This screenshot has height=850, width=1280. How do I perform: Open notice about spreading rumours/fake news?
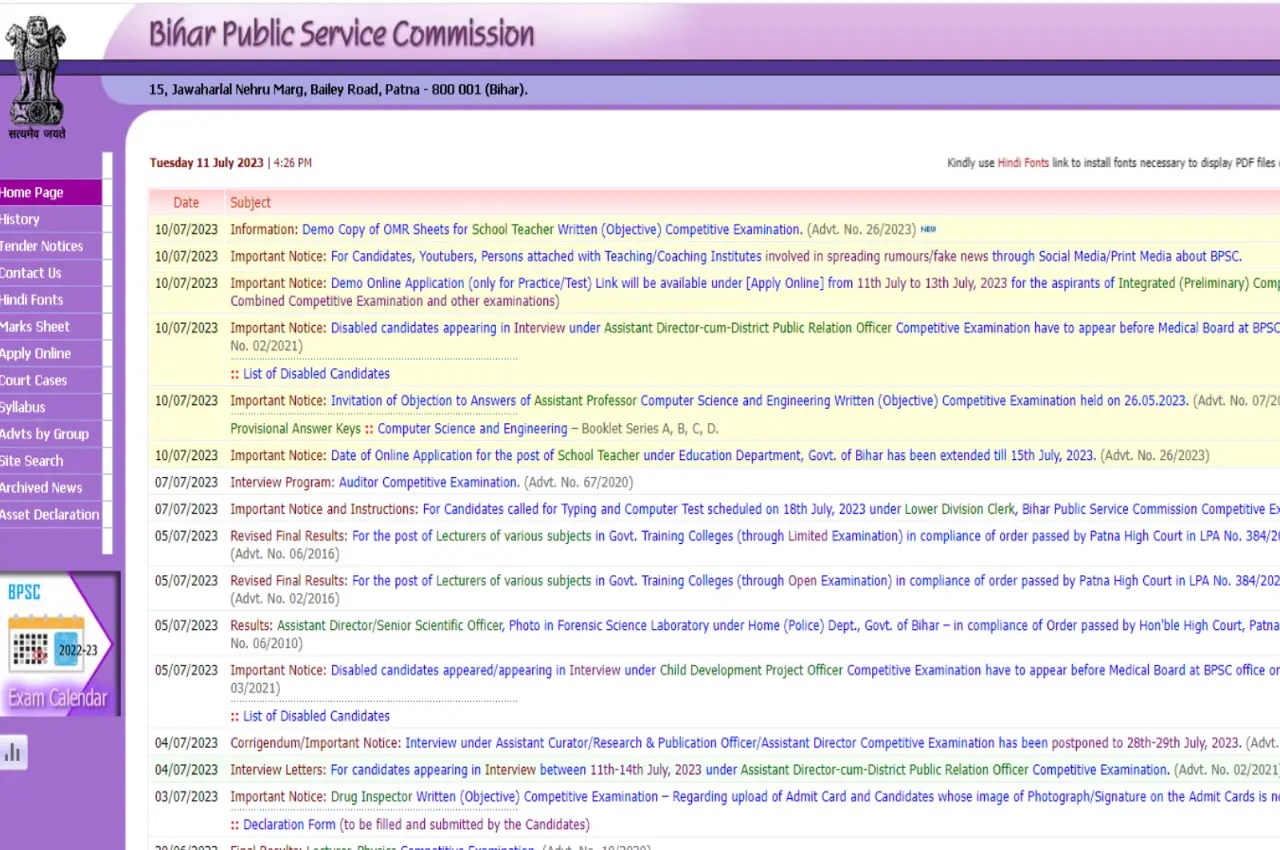786,256
